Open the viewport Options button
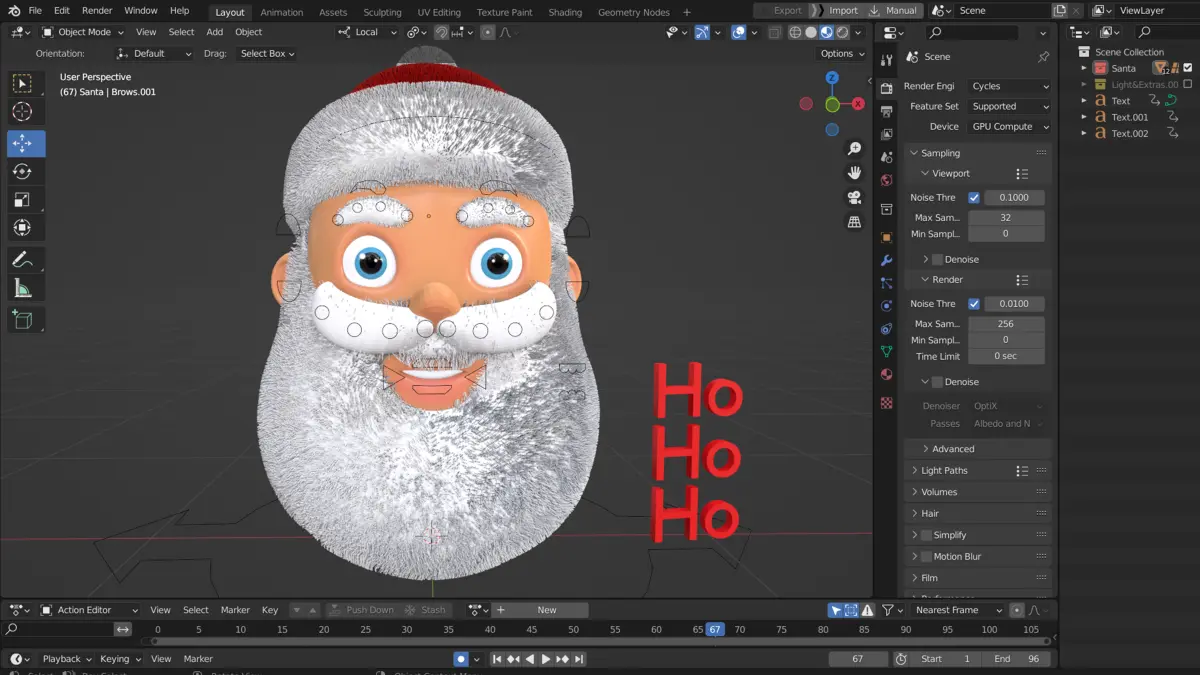The width and height of the screenshot is (1200, 675). 842,54
